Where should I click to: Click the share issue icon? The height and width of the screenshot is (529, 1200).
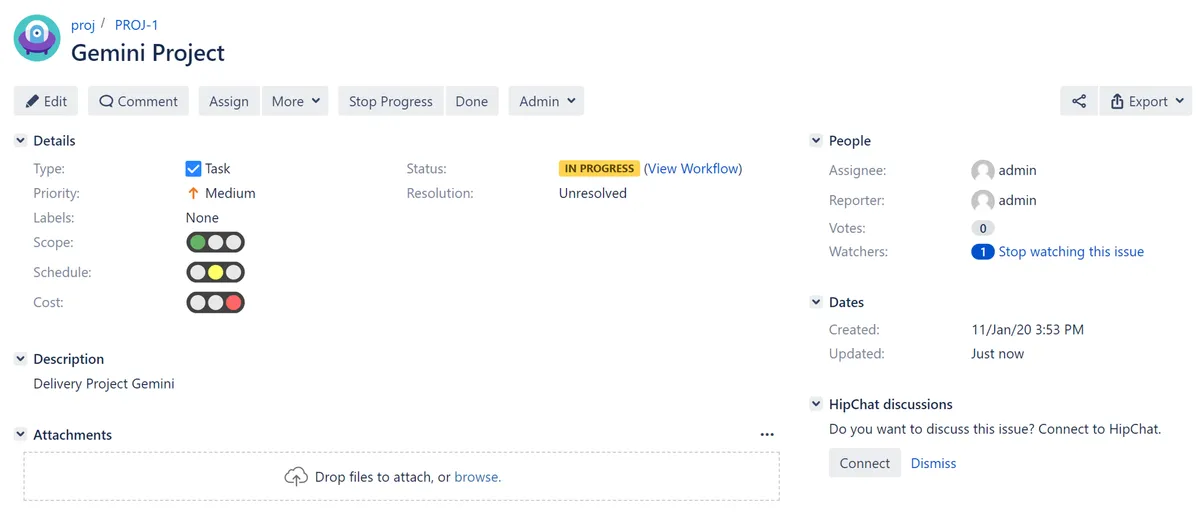1079,101
